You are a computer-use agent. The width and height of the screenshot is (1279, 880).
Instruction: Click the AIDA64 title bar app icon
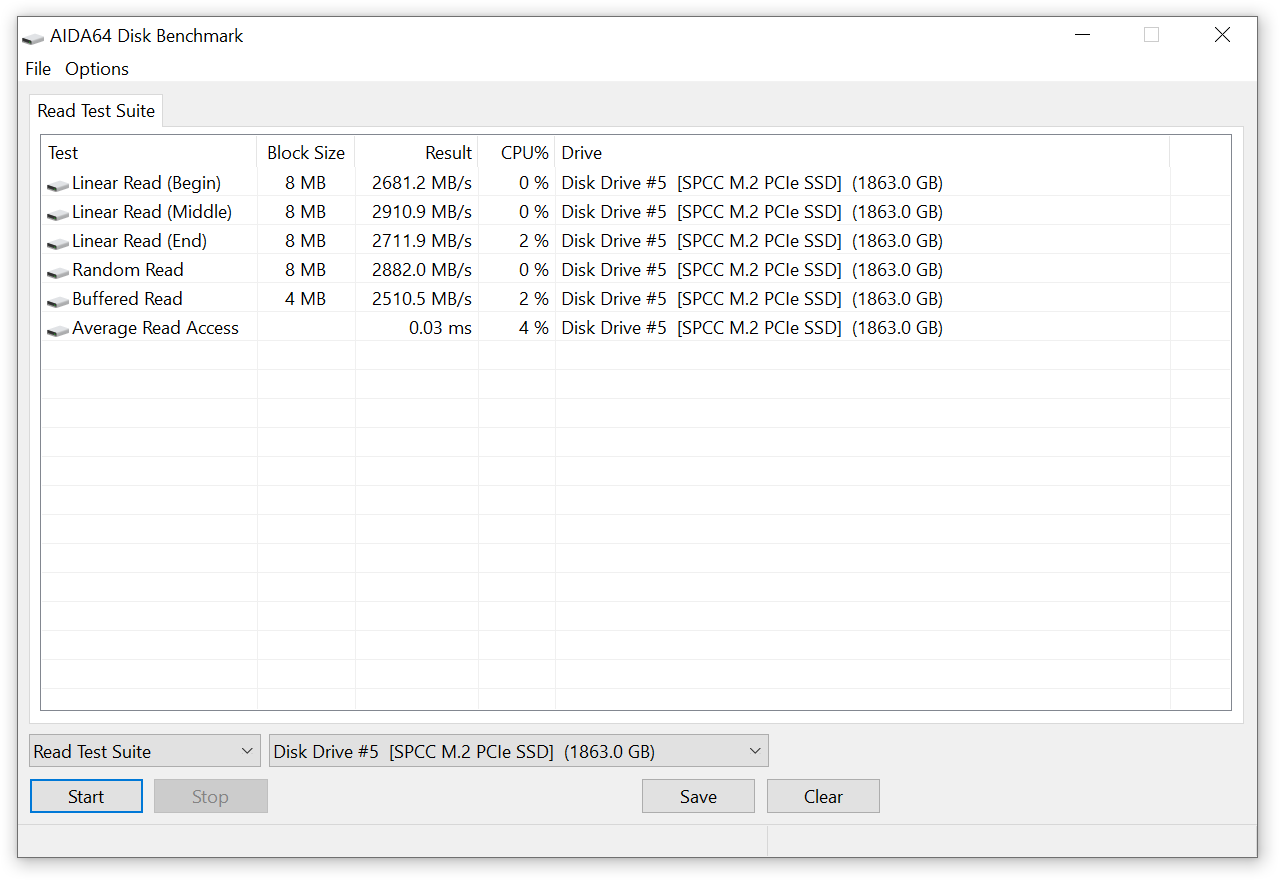pyautogui.click(x=33, y=37)
